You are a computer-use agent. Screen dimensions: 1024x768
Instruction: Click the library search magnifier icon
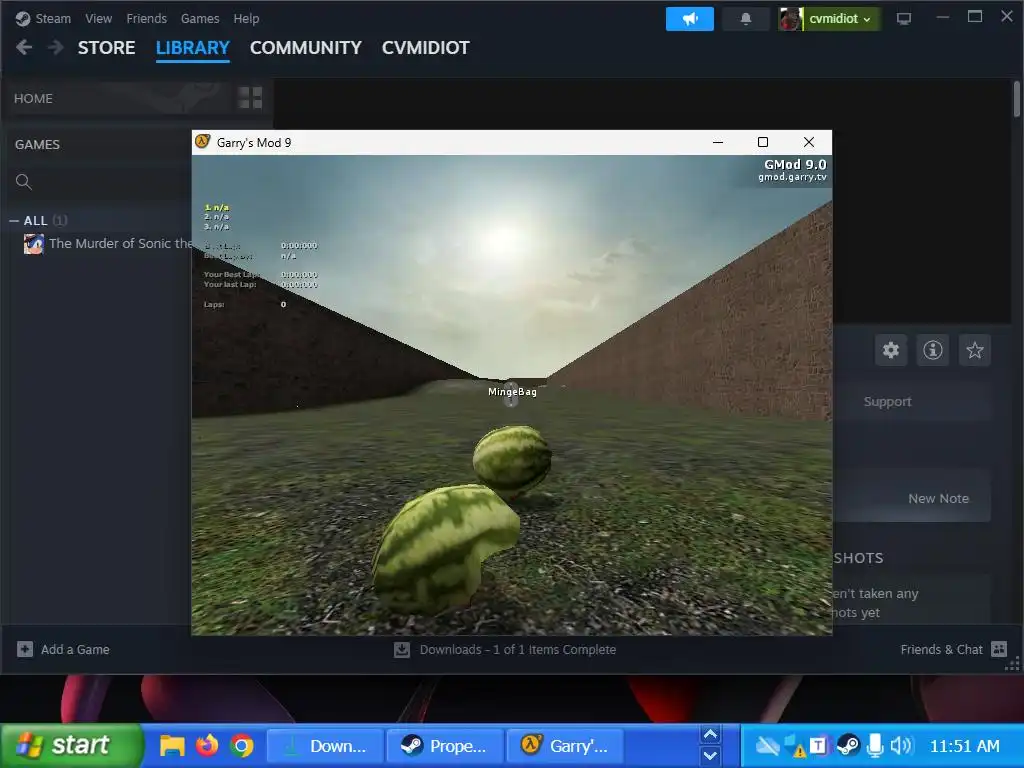click(24, 182)
